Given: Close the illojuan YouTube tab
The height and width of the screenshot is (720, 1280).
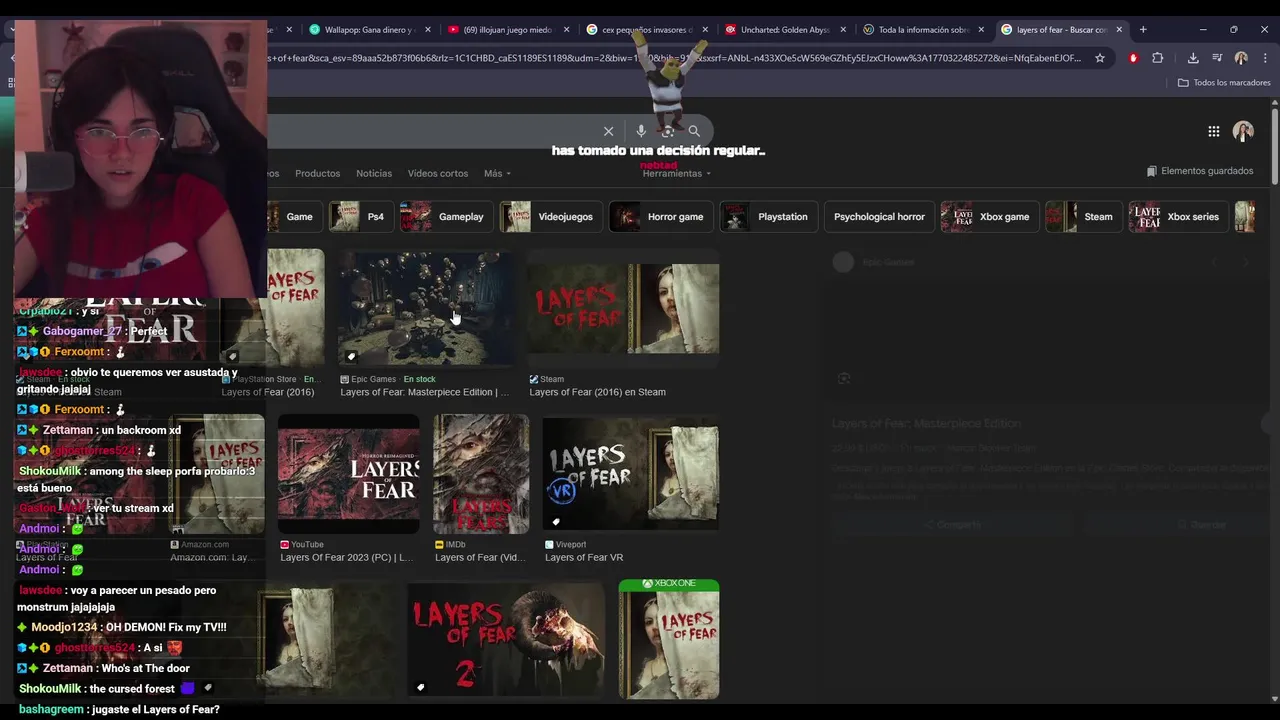Looking at the screenshot, I should click(x=567, y=30).
